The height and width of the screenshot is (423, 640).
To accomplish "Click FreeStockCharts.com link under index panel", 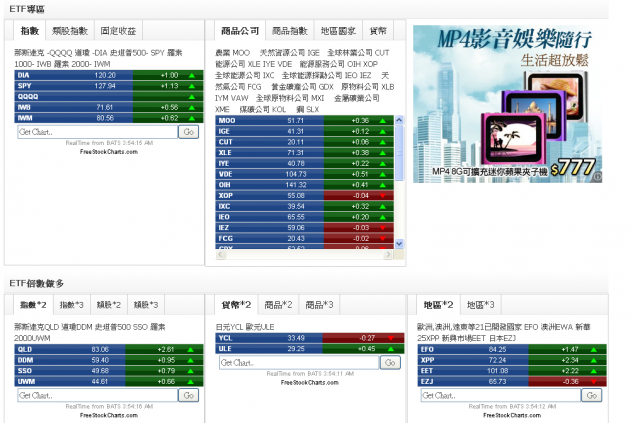I will point(109,151).
